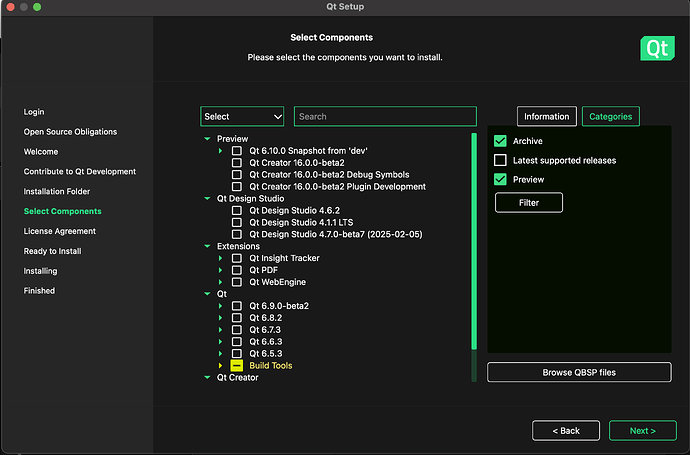Open the Select dropdown
Viewport: 690px width, 455px height.
click(x=242, y=117)
